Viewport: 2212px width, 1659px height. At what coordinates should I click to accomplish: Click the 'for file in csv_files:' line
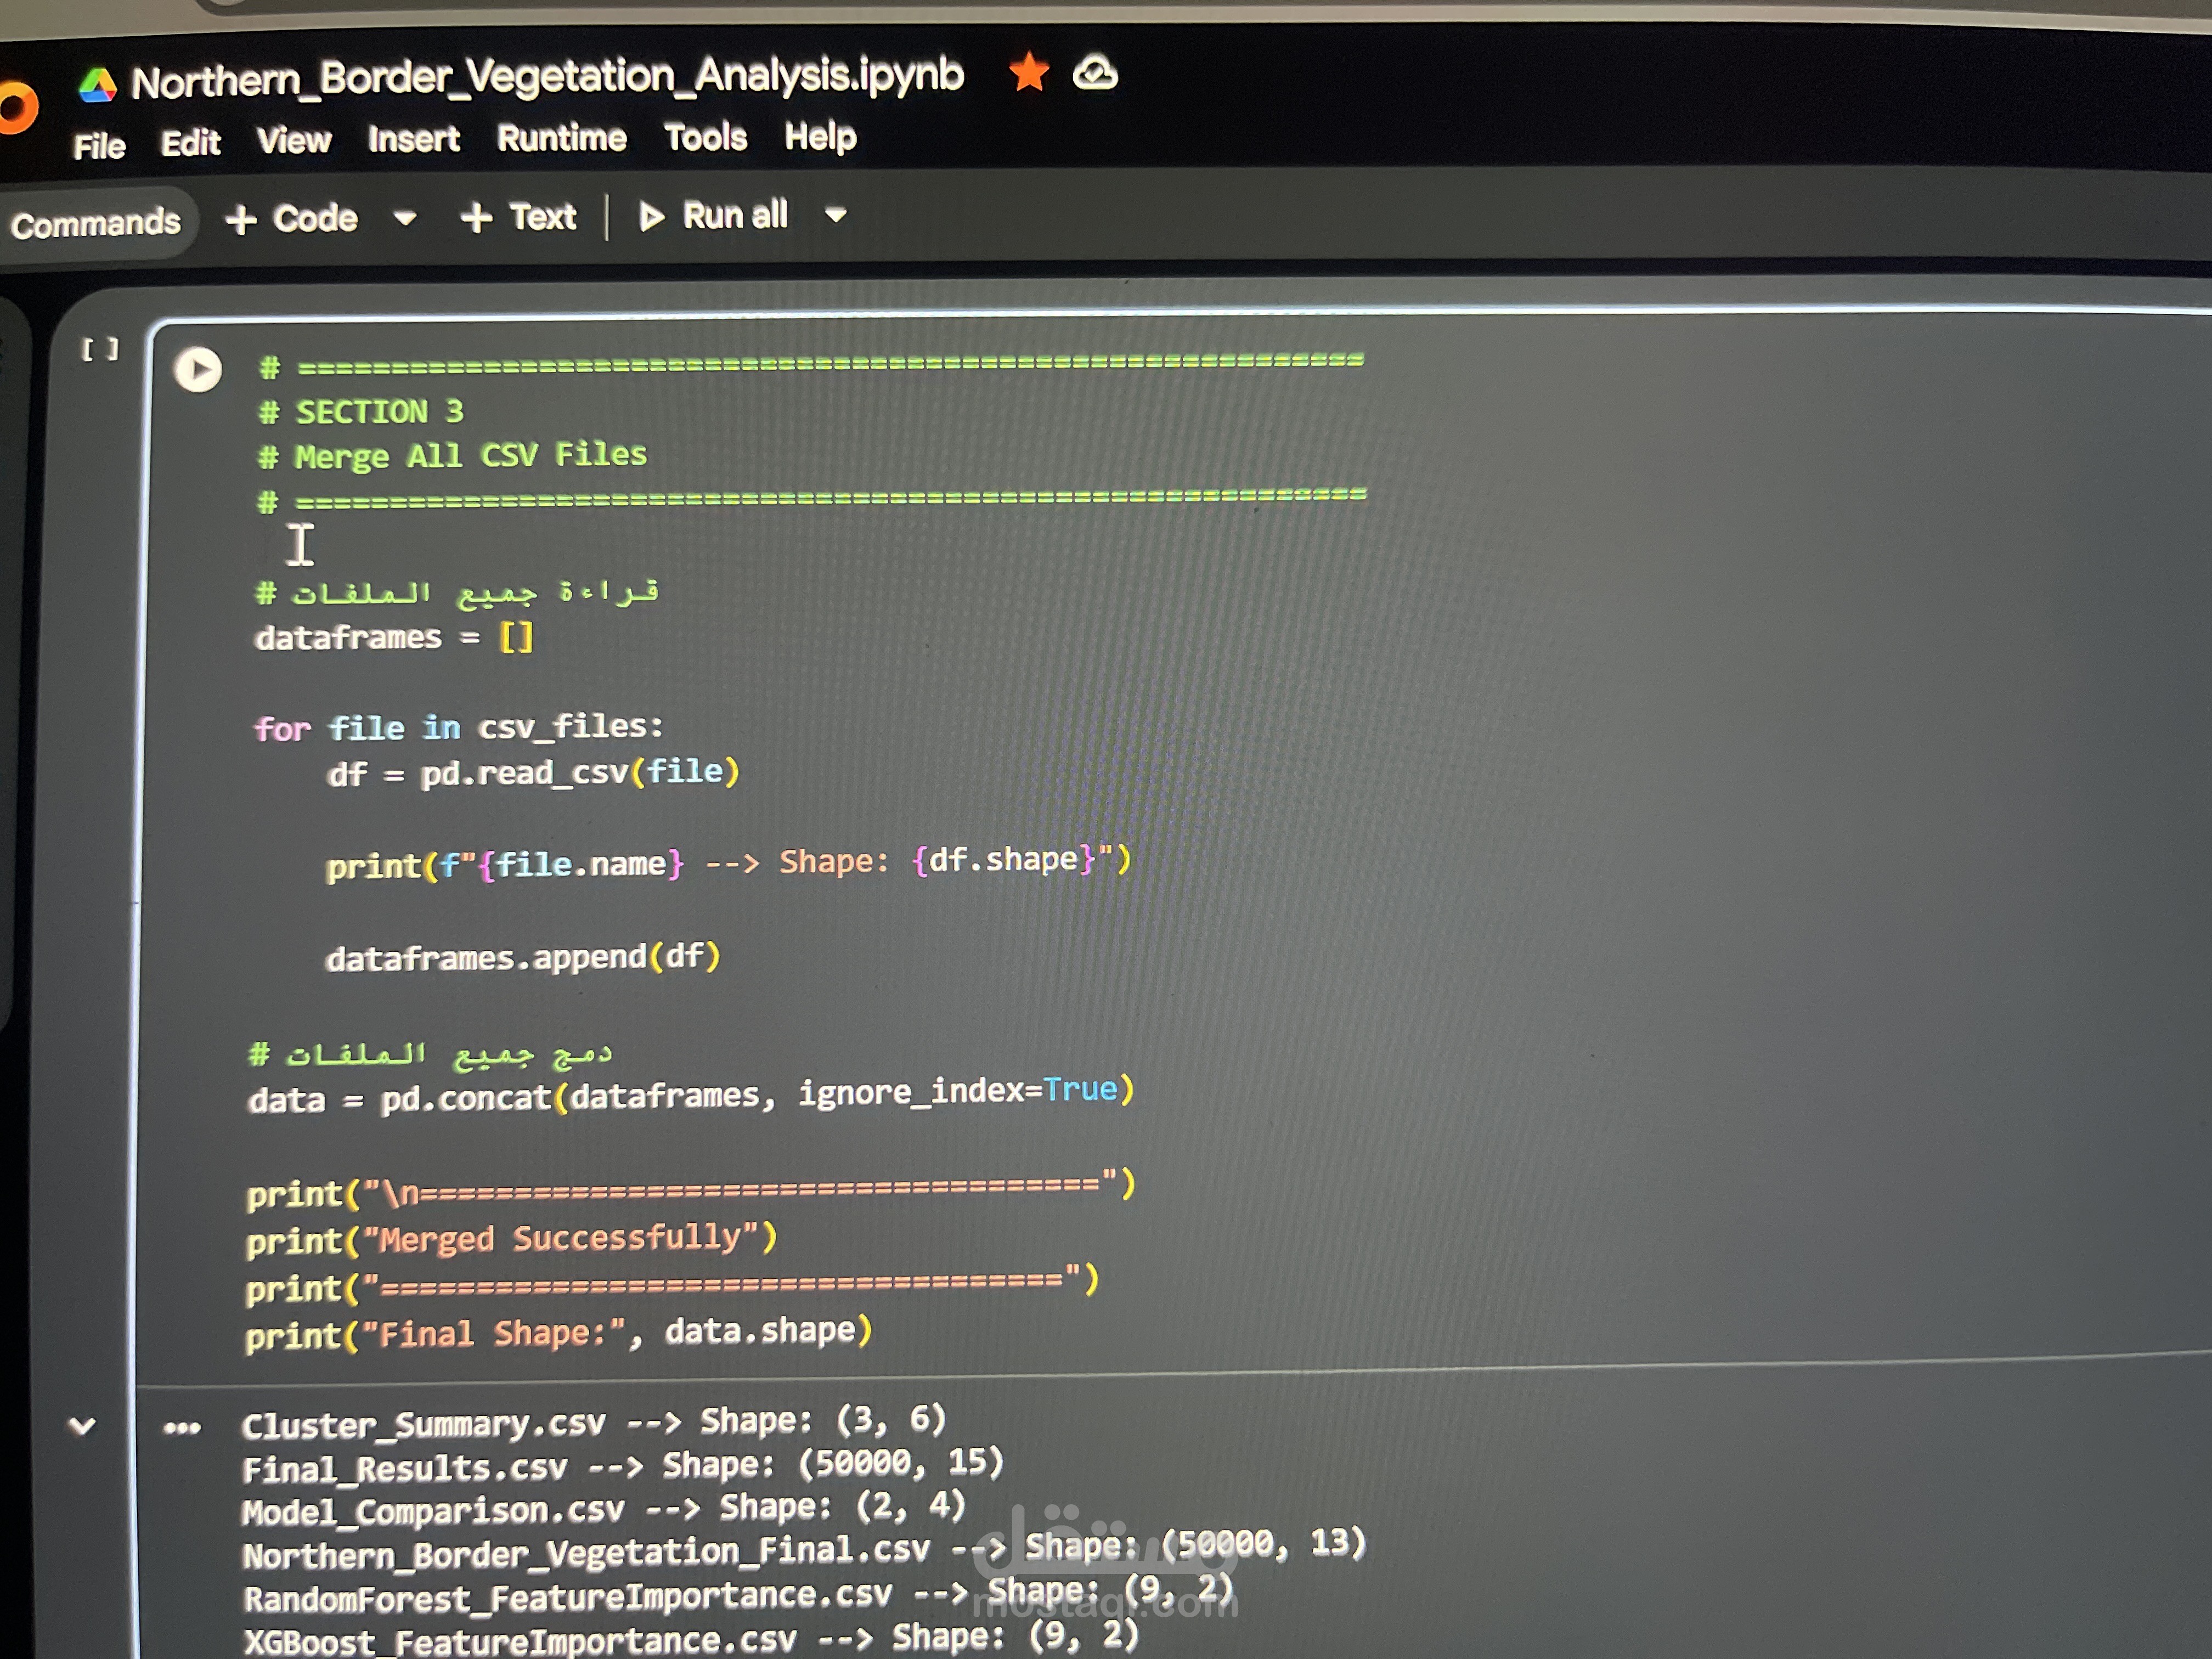point(459,727)
